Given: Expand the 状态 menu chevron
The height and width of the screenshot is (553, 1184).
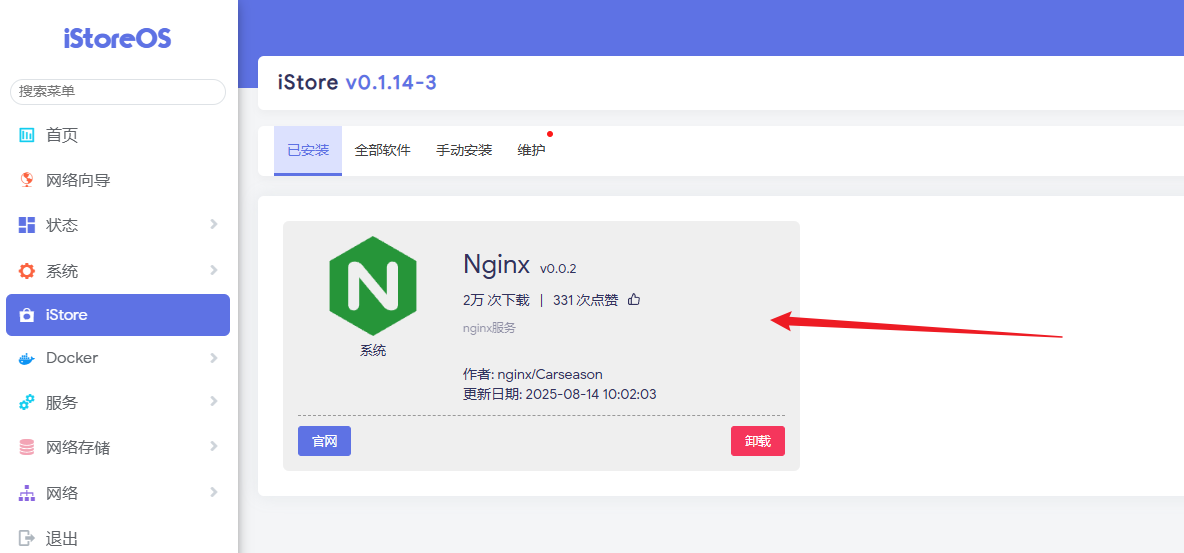Looking at the screenshot, I should (x=213, y=225).
